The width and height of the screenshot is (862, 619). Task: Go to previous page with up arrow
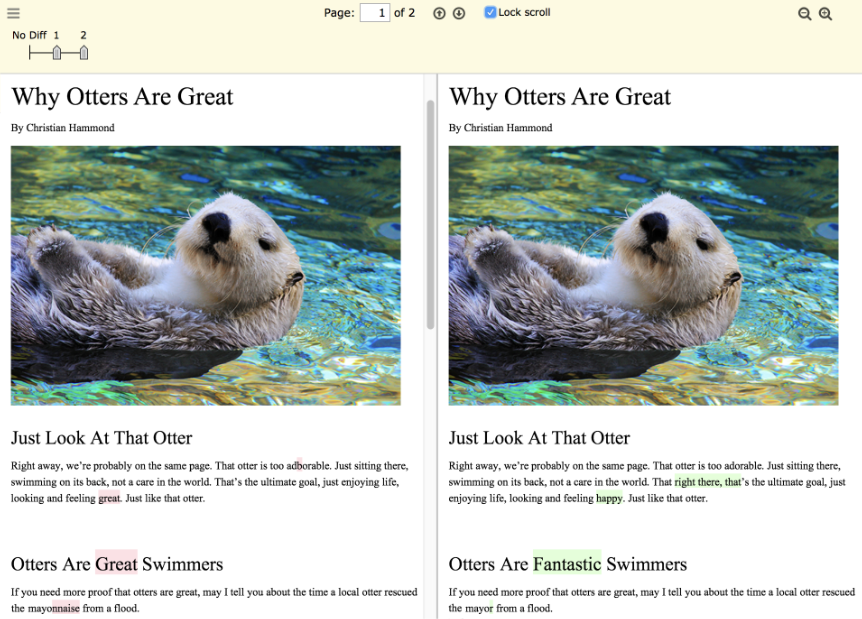click(439, 13)
